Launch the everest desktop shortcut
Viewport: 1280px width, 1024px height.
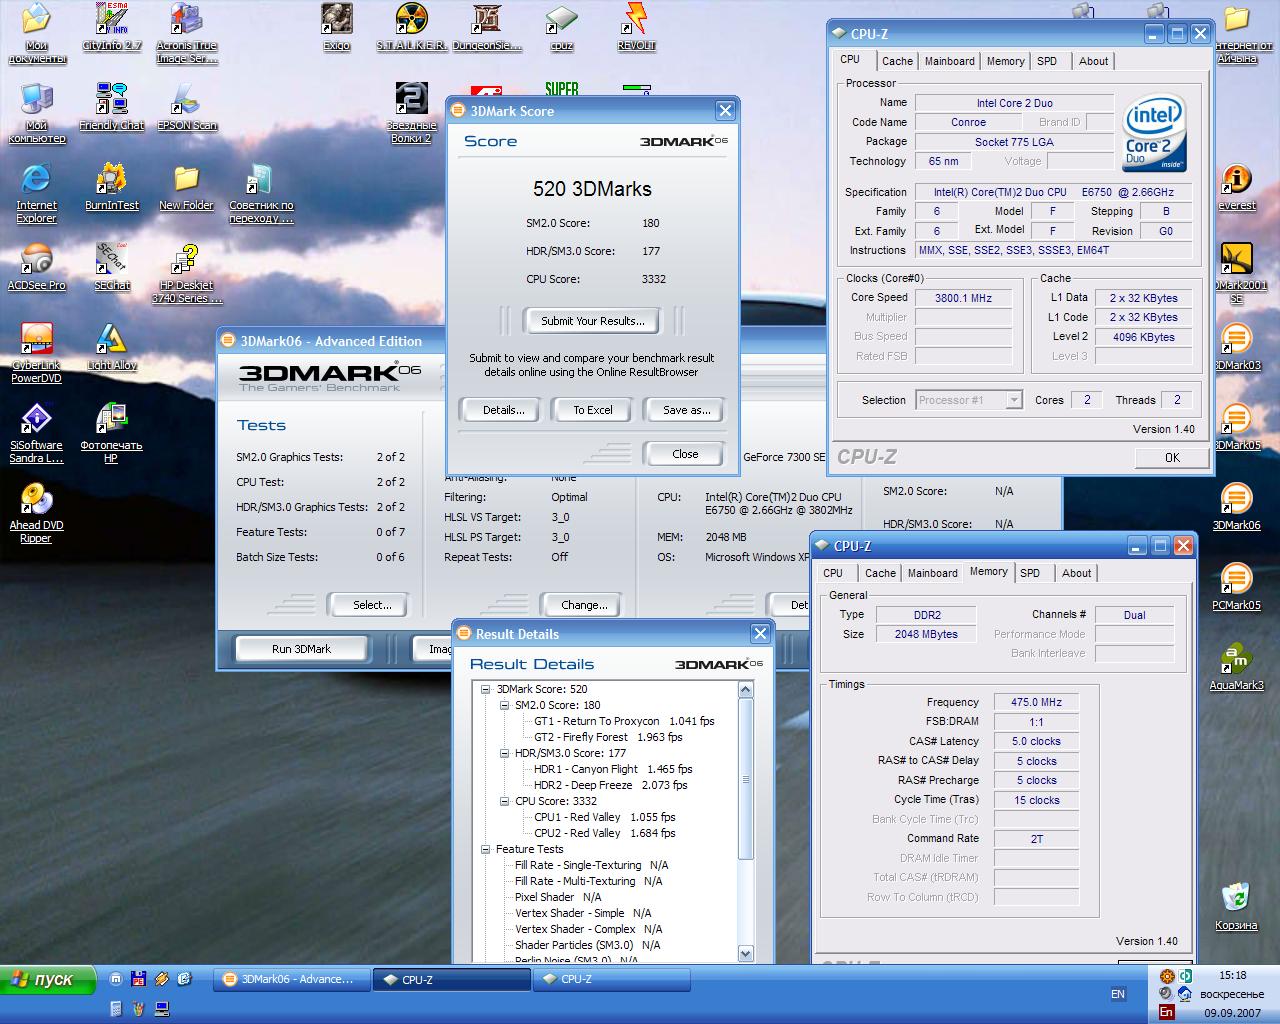coord(1237,188)
